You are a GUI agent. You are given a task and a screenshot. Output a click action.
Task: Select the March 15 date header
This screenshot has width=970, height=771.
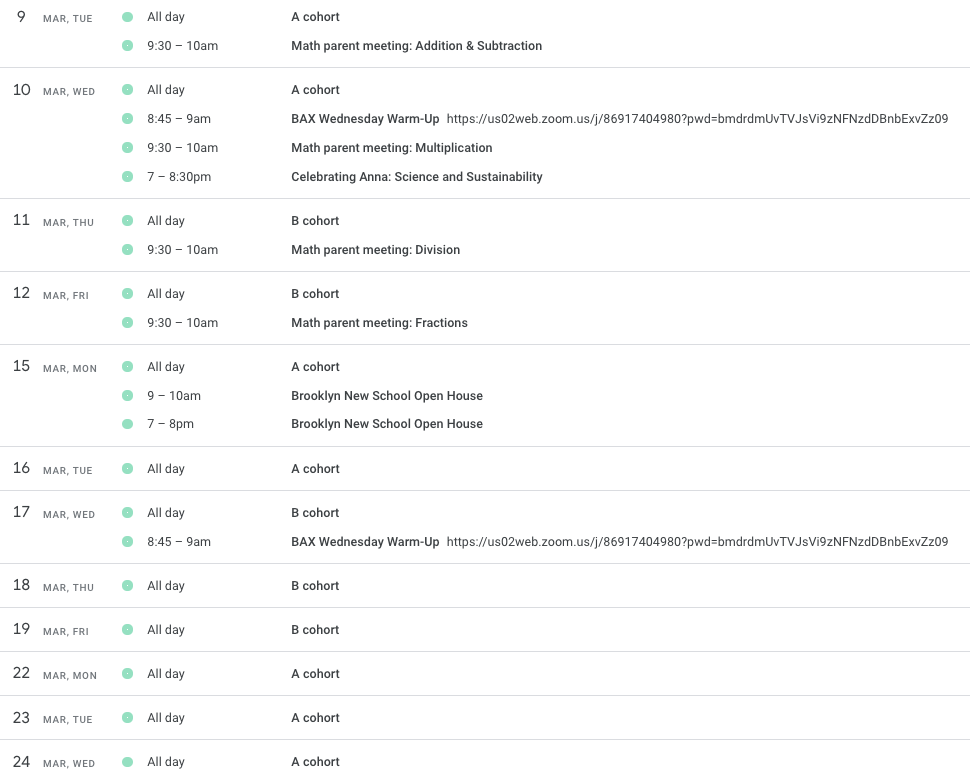[22, 367]
